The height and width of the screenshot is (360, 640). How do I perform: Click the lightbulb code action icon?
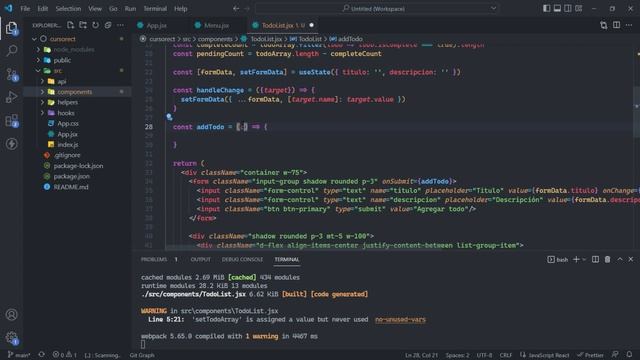tap(169, 117)
